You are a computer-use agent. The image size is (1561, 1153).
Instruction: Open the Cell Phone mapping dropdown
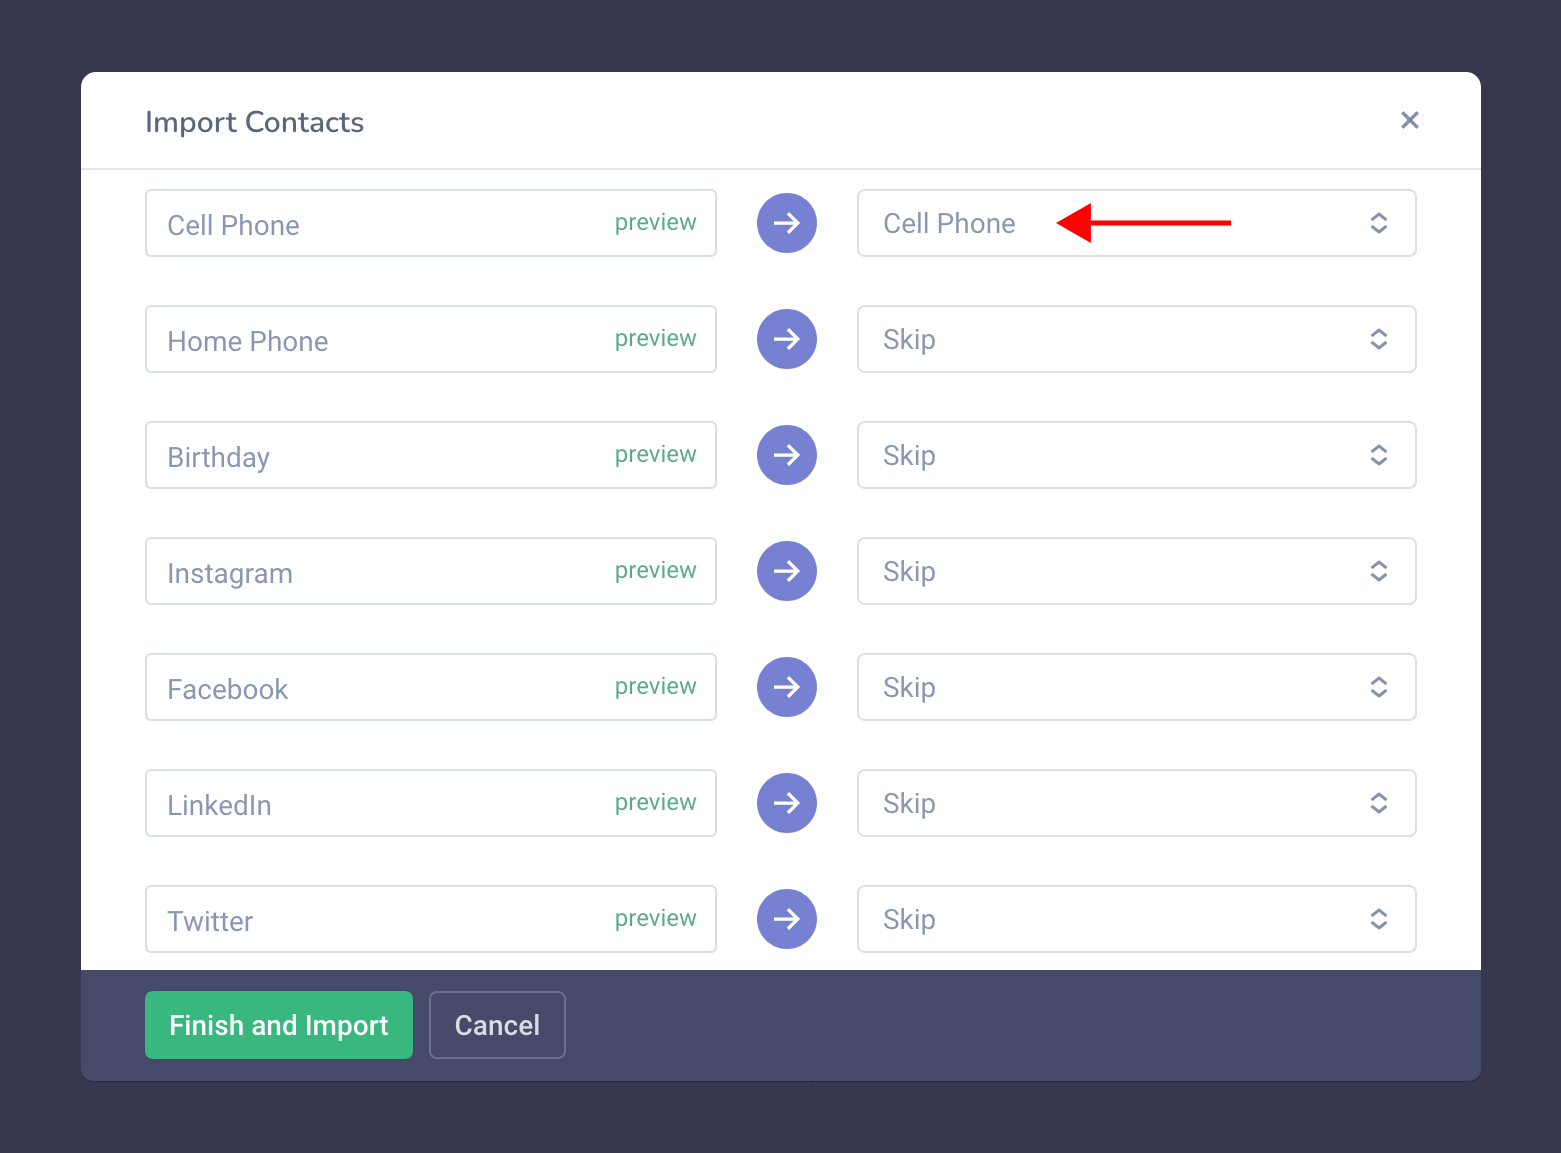point(1137,223)
